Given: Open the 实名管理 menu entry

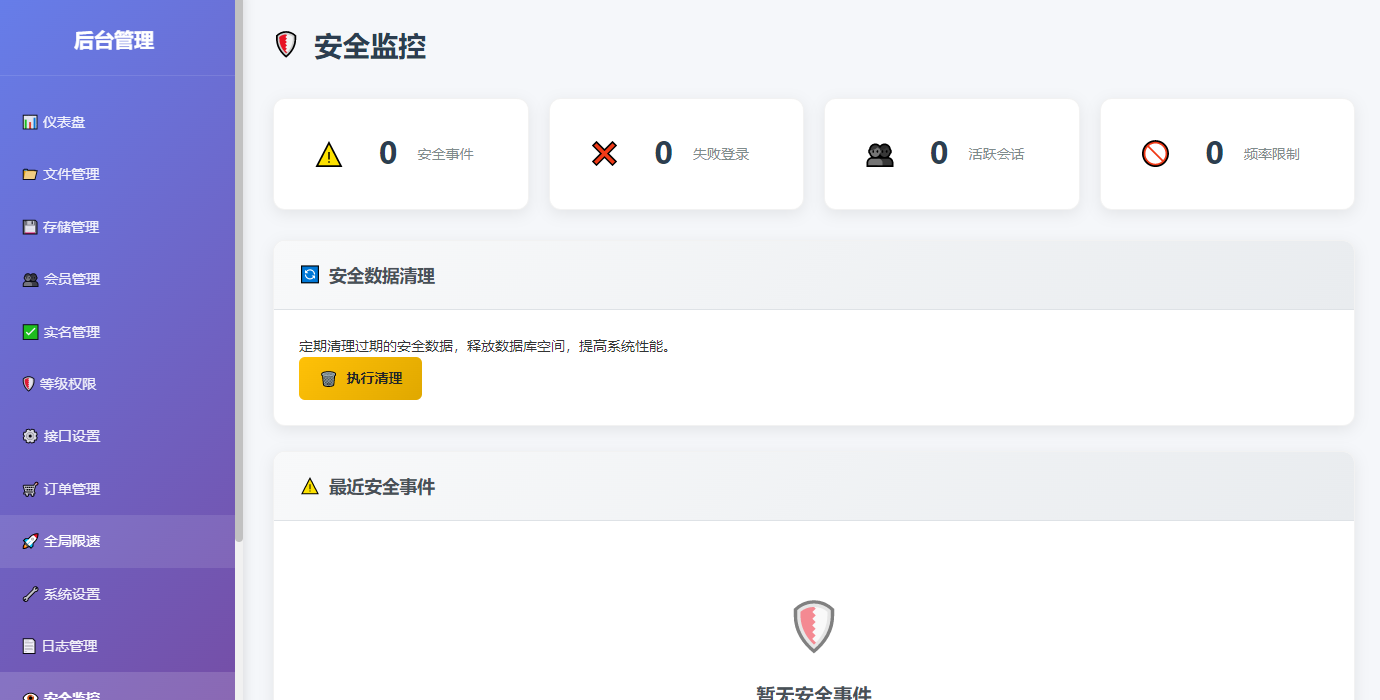Looking at the screenshot, I should pyautogui.click(x=70, y=331).
